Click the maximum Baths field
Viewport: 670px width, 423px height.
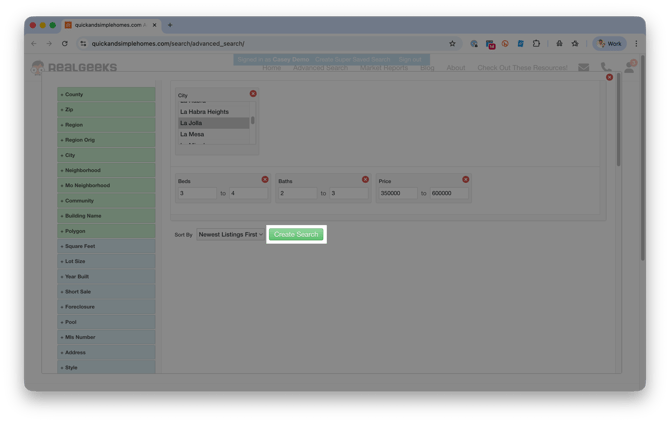(x=349, y=193)
